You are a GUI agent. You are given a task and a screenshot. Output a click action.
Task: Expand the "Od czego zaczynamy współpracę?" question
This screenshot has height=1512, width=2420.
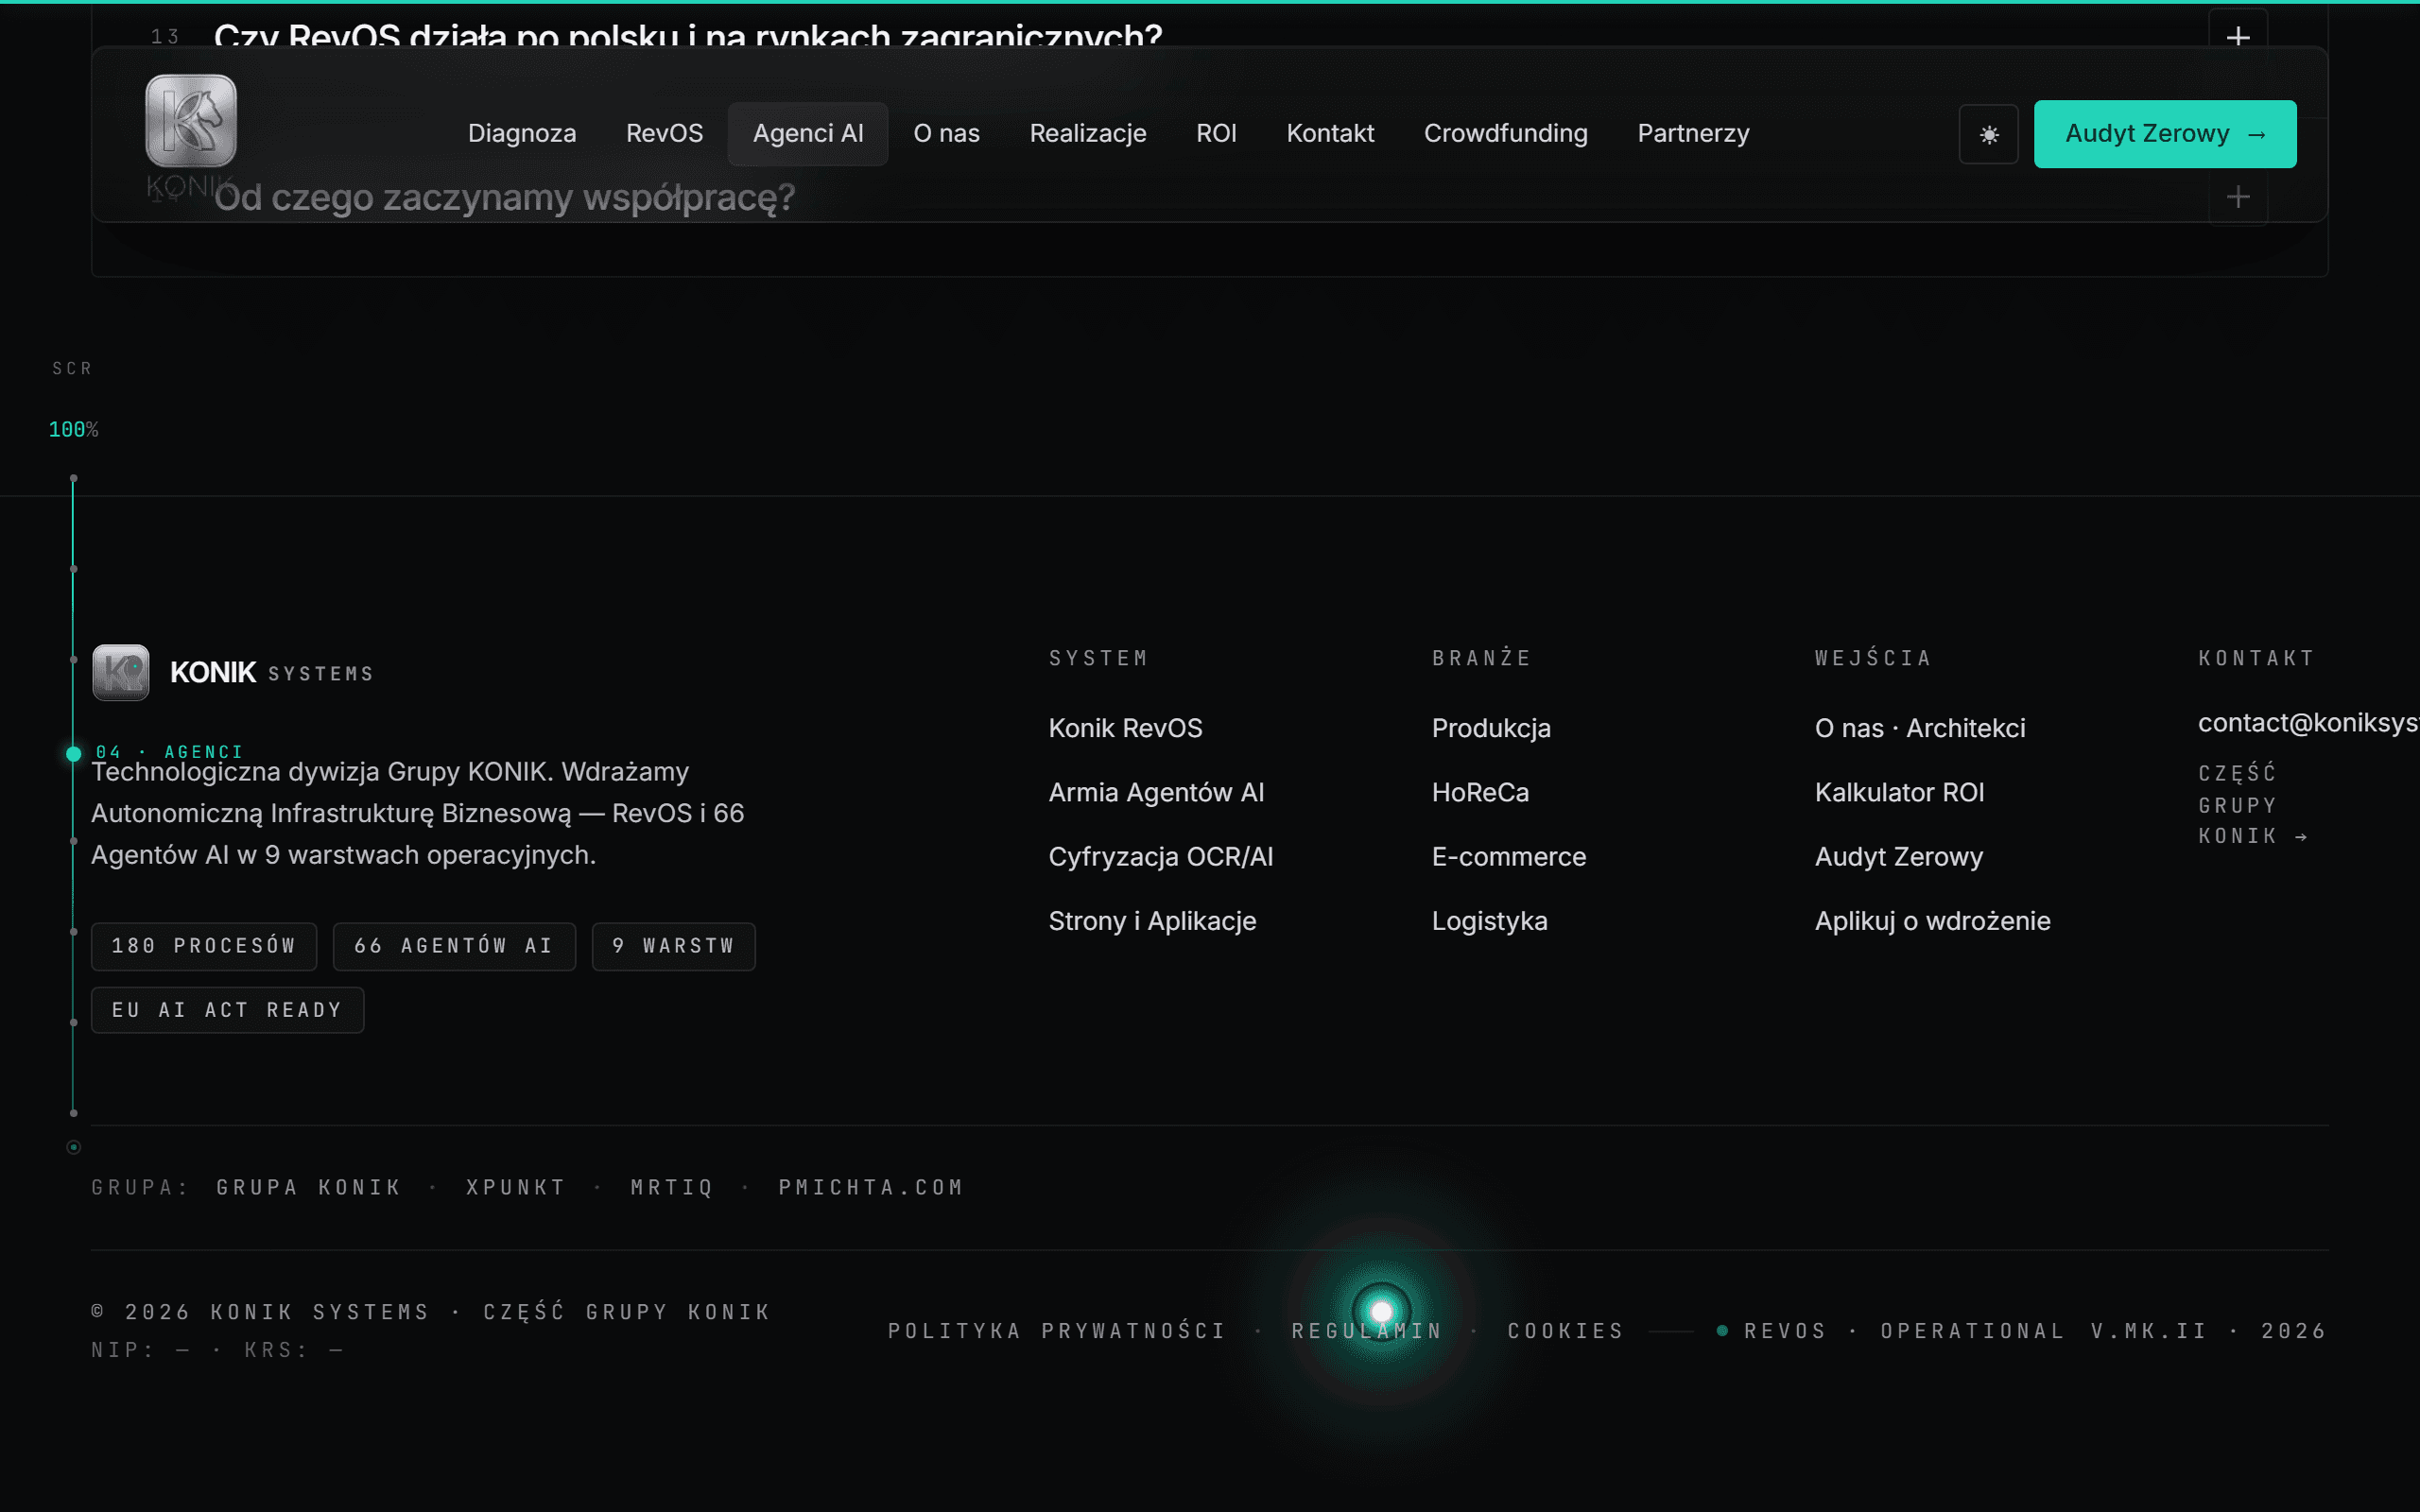[x=2238, y=197]
